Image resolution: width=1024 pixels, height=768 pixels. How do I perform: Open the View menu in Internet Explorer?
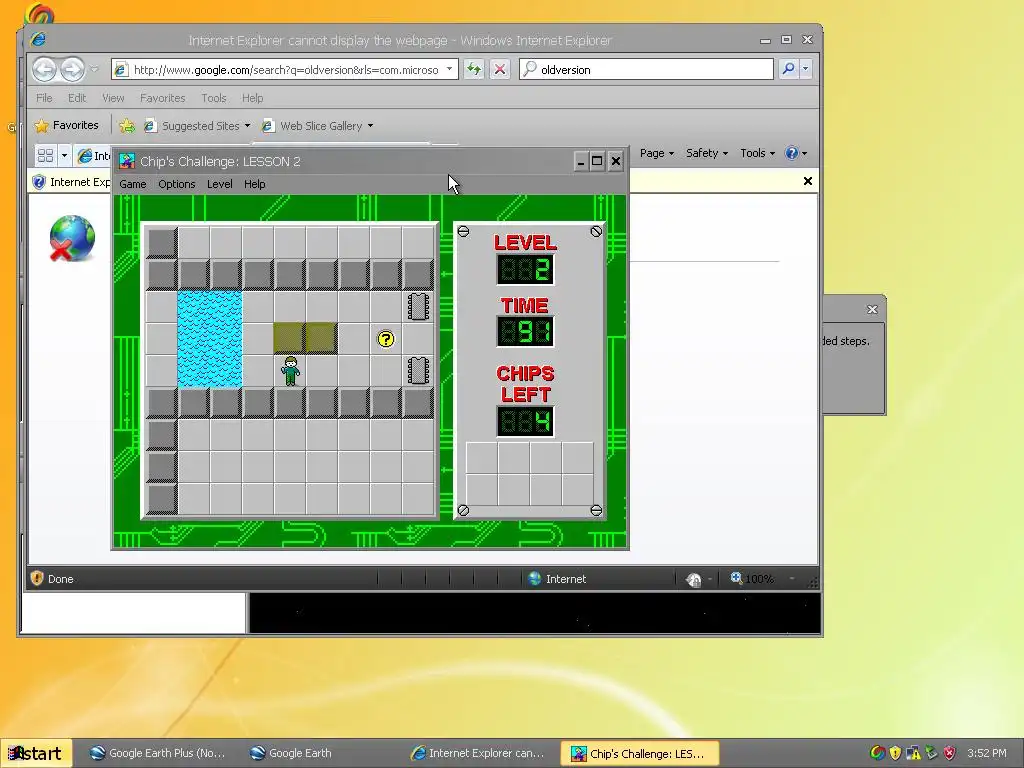113,98
